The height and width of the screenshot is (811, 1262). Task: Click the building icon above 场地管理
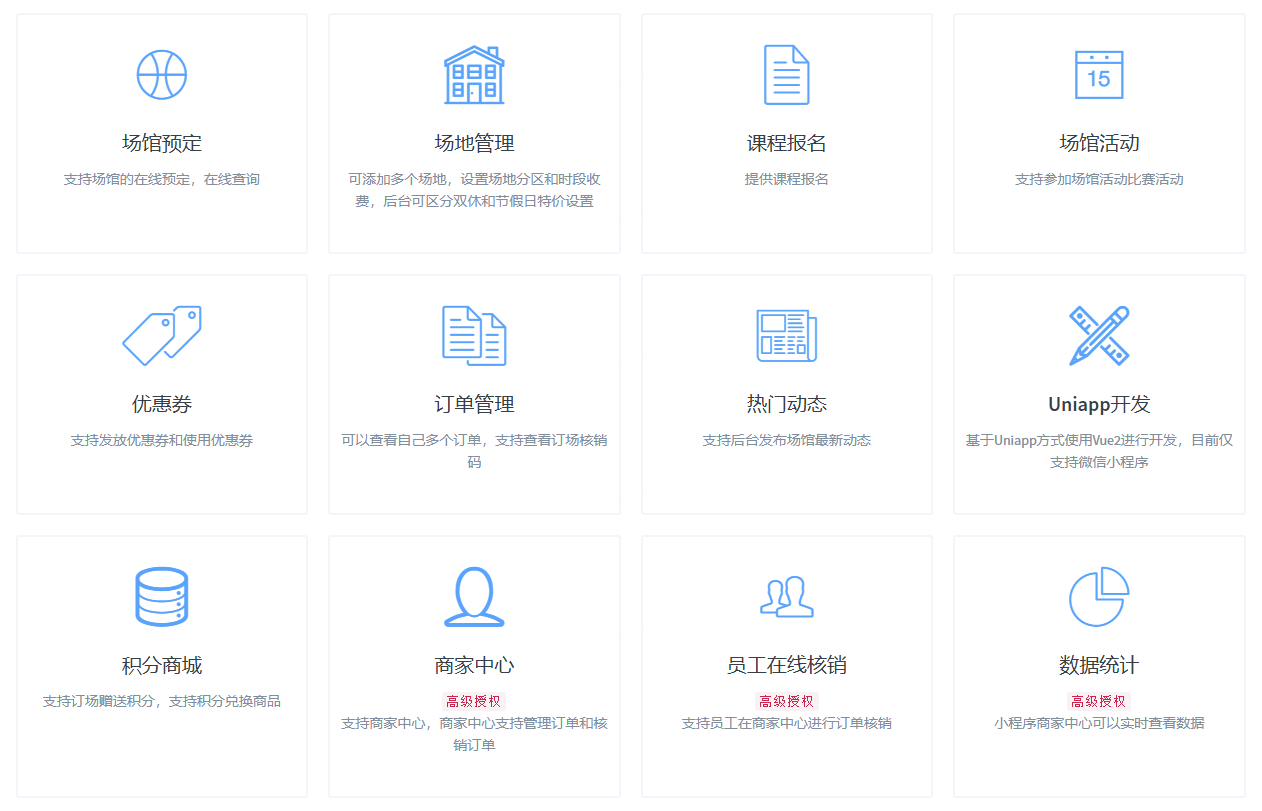(474, 75)
